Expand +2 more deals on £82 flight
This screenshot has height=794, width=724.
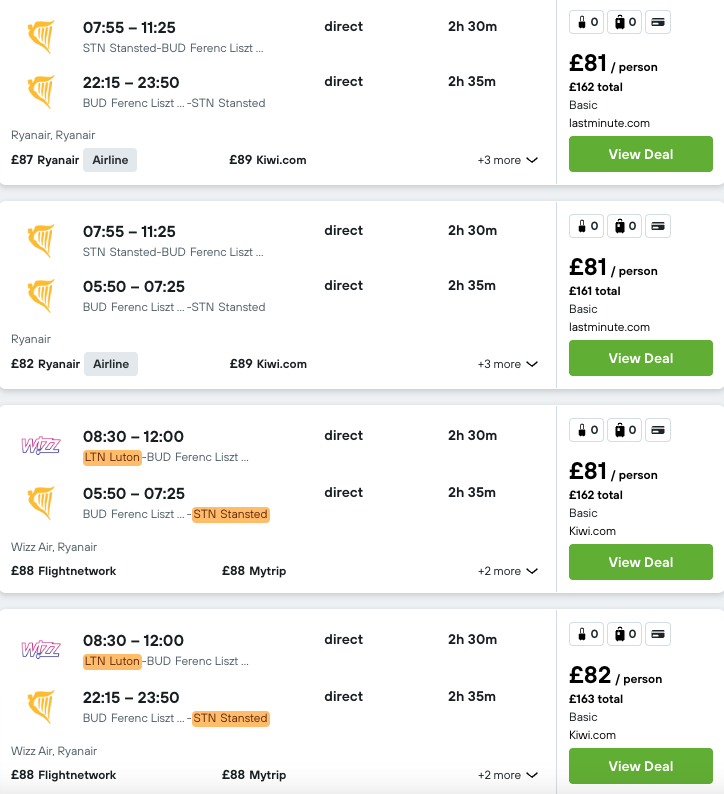(x=507, y=775)
